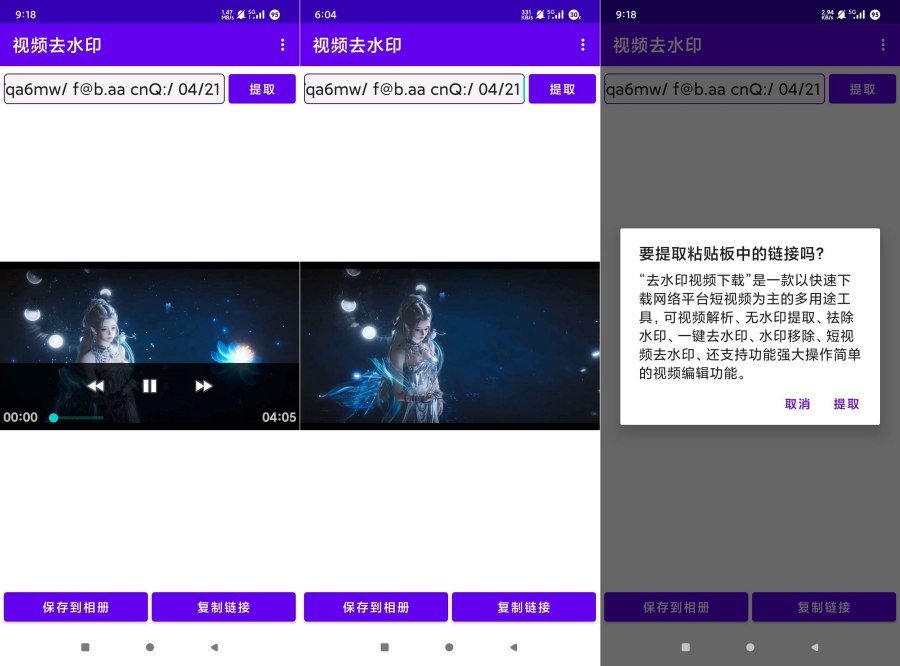This screenshot has height=666, width=900.
Task: Rewind the video using the rewind control
Action: coord(95,385)
